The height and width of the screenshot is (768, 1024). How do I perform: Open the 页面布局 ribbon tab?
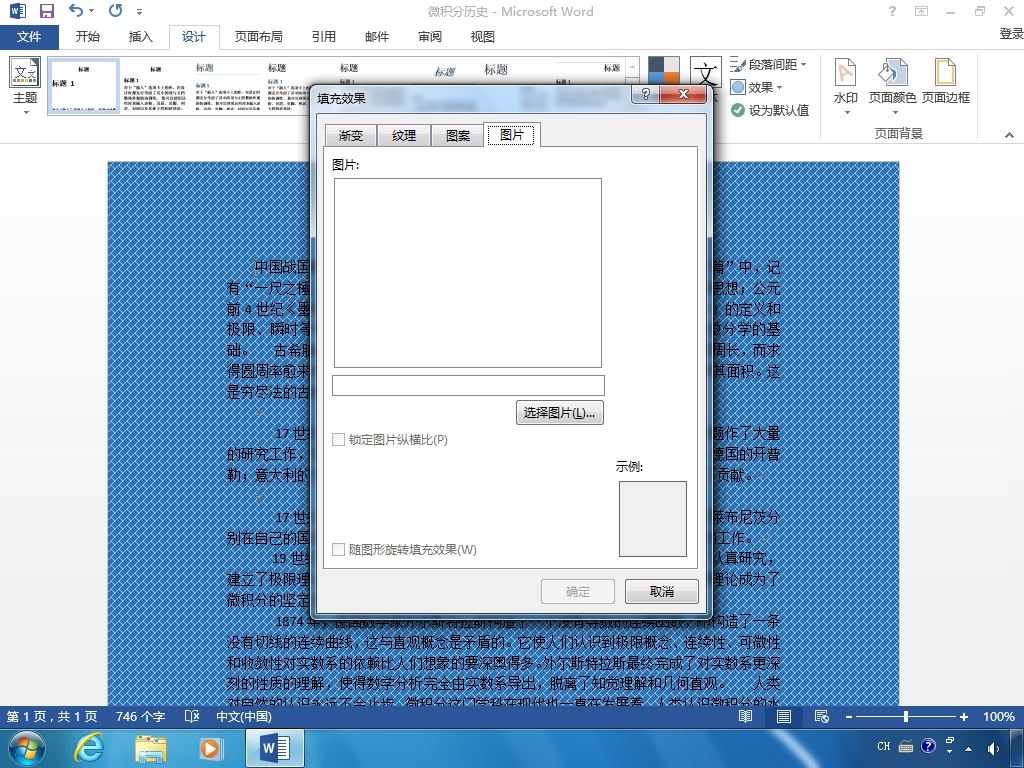(259, 37)
